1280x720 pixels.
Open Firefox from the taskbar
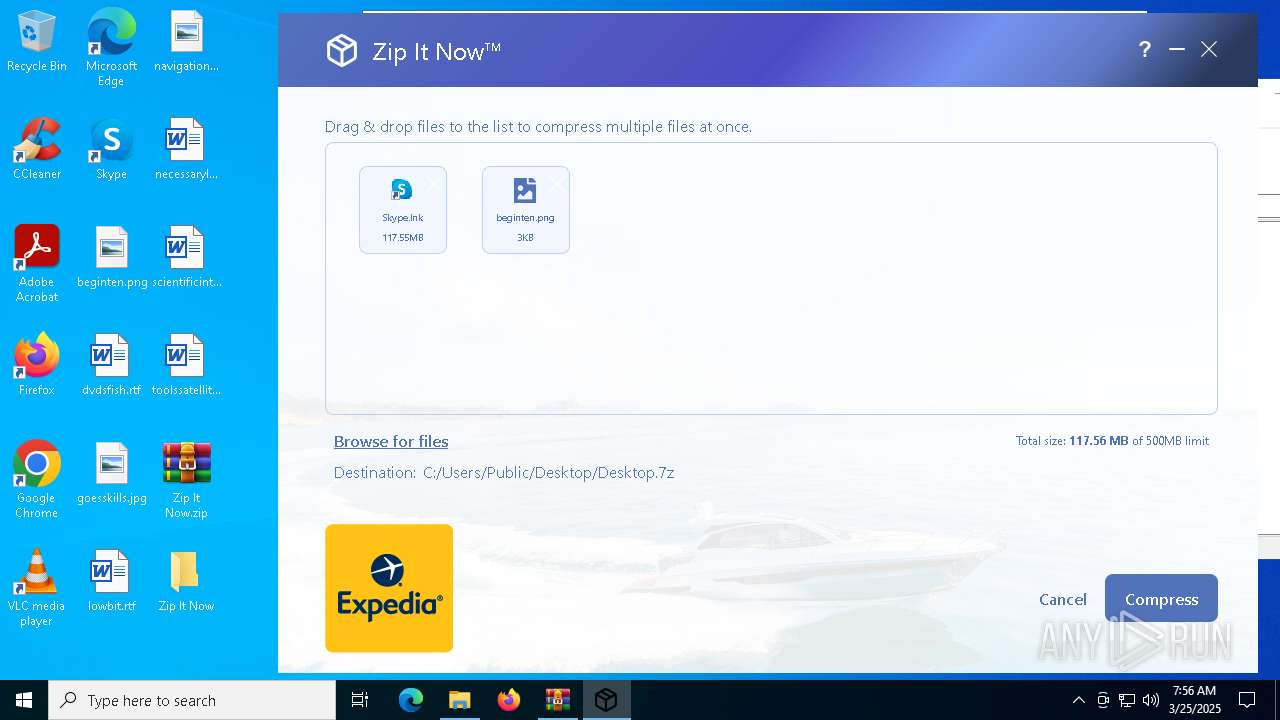point(508,700)
